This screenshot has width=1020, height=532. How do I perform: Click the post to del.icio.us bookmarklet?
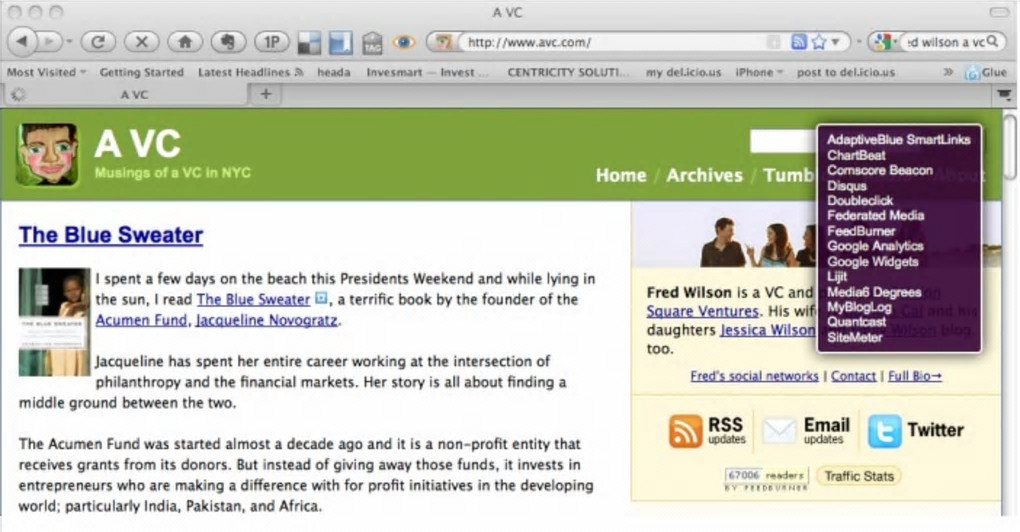(x=846, y=72)
